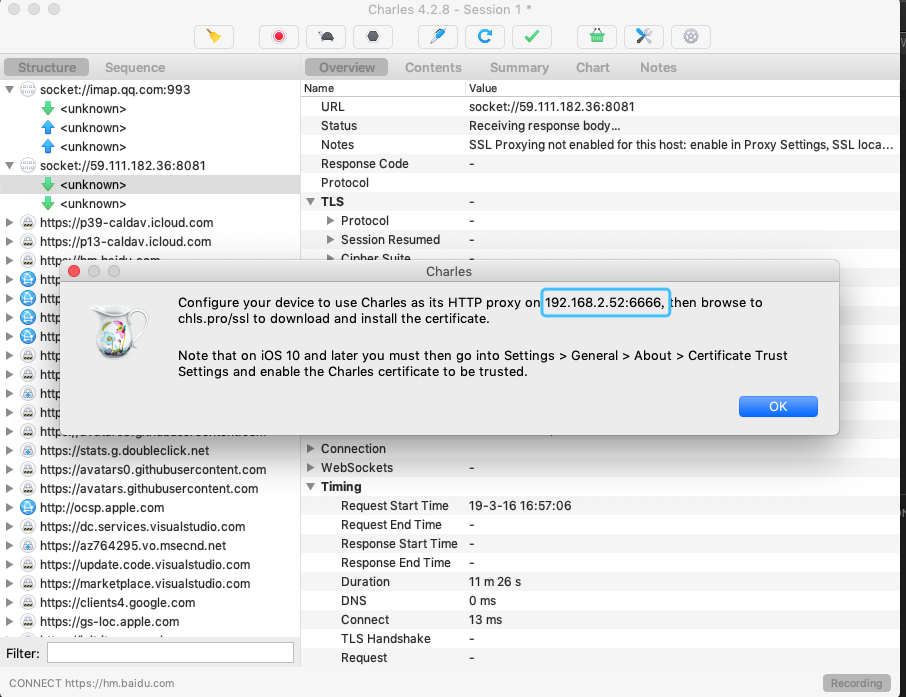Toggle breakpoints with the hexagon icon
The height and width of the screenshot is (697, 906).
coord(373,36)
